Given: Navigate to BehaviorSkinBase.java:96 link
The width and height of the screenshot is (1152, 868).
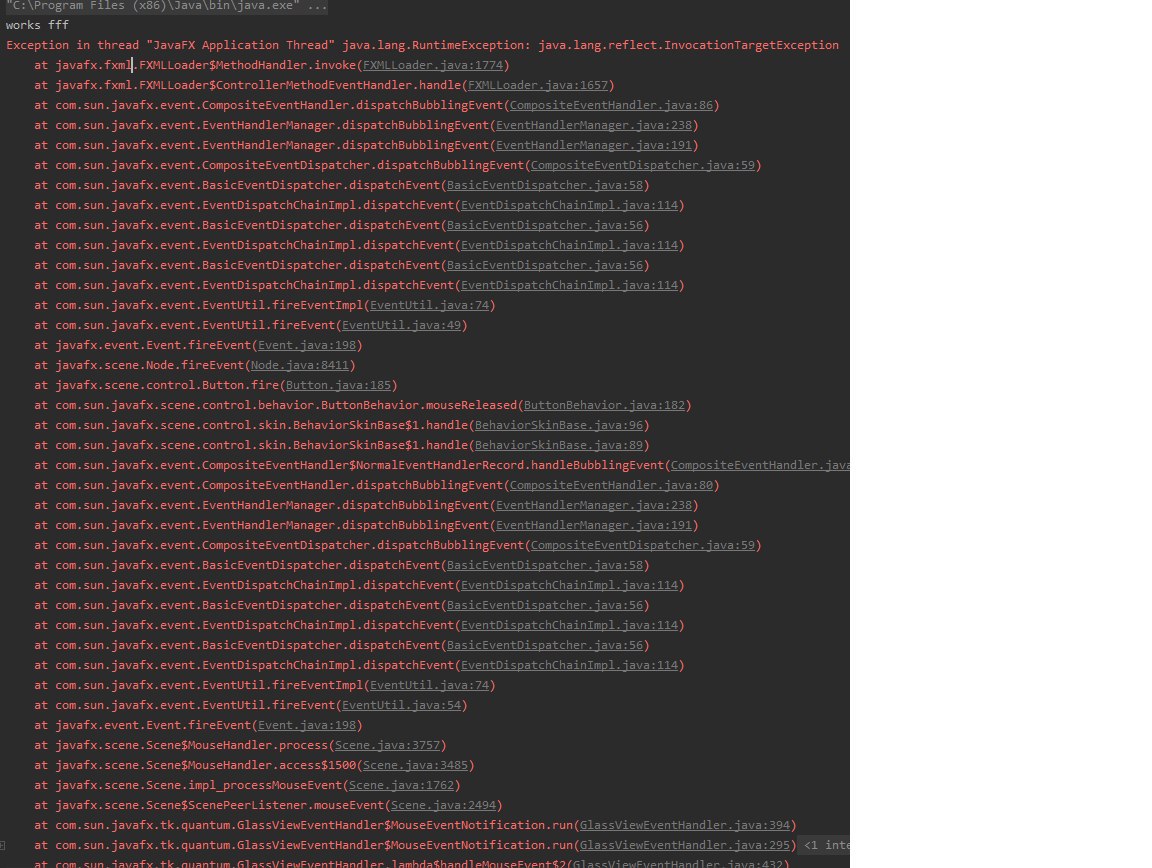Looking at the screenshot, I should point(558,425).
